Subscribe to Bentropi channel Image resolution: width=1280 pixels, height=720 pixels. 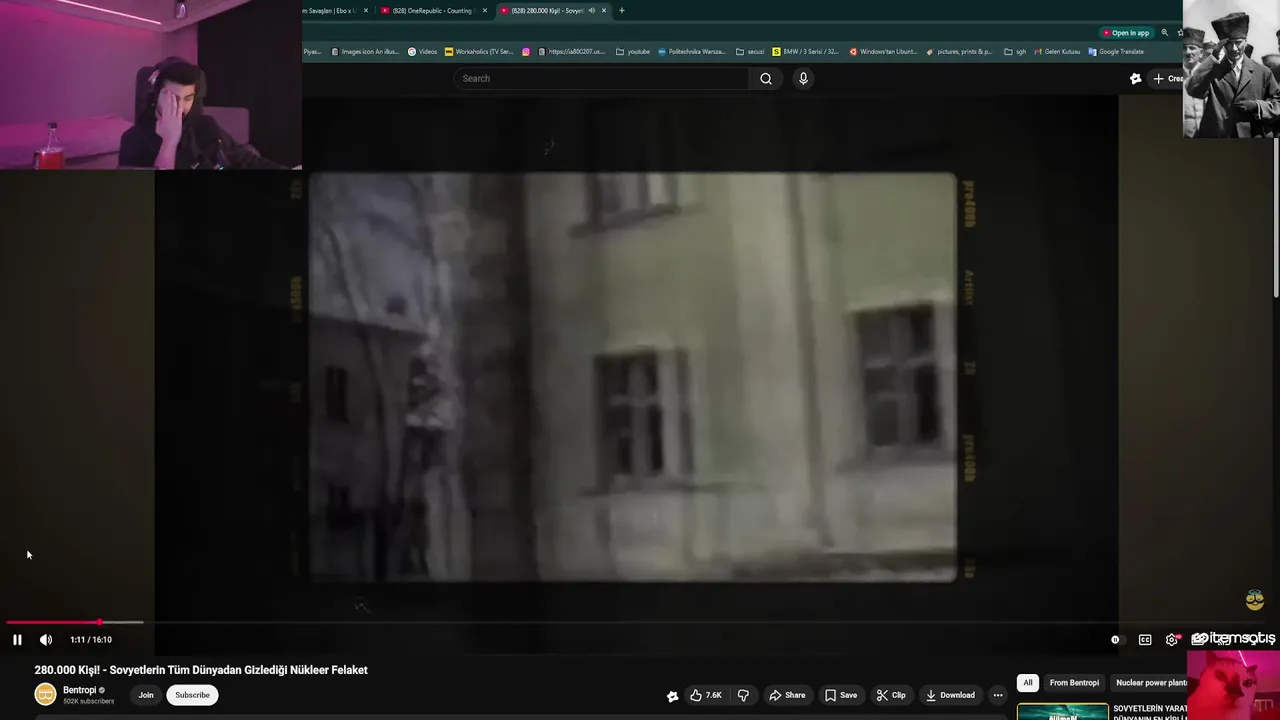click(x=192, y=695)
